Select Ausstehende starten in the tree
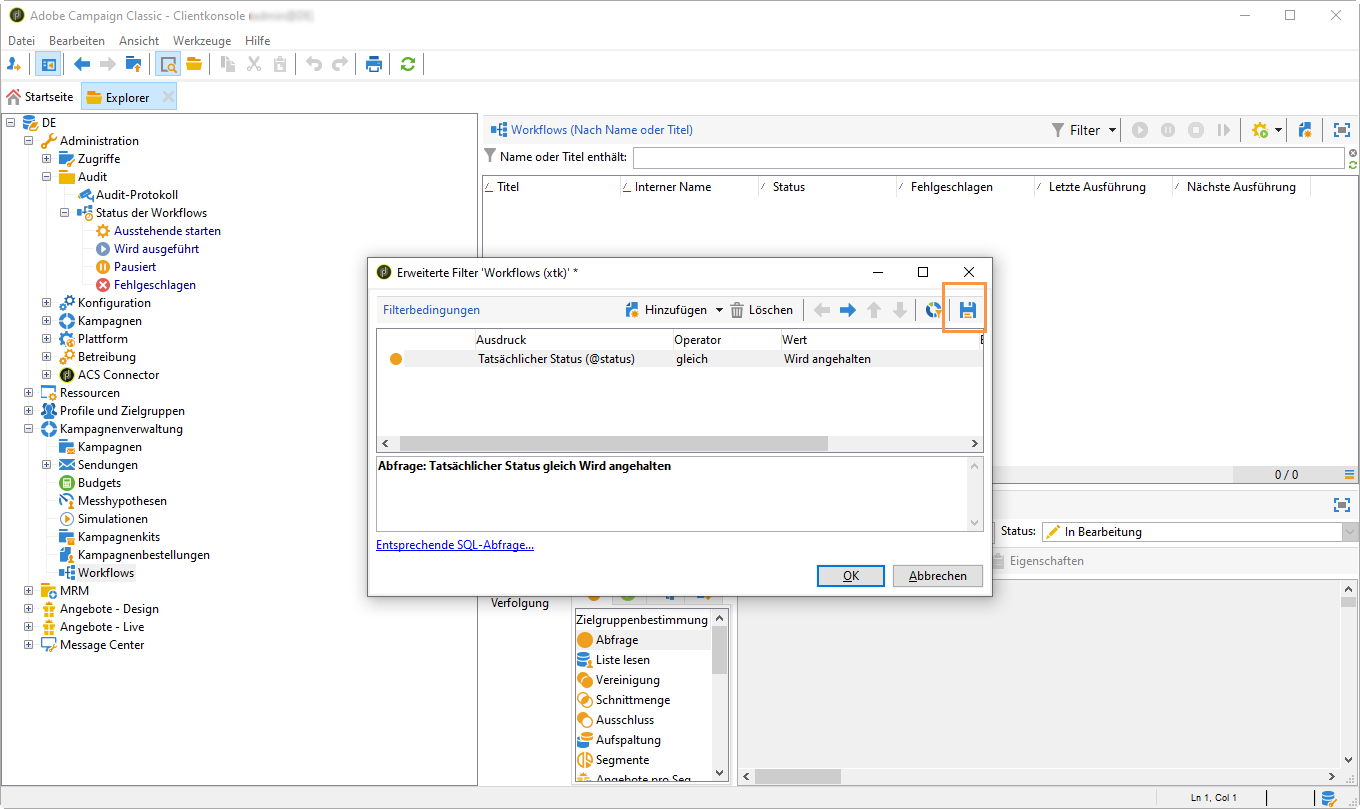The image size is (1360, 809). pos(167,231)
